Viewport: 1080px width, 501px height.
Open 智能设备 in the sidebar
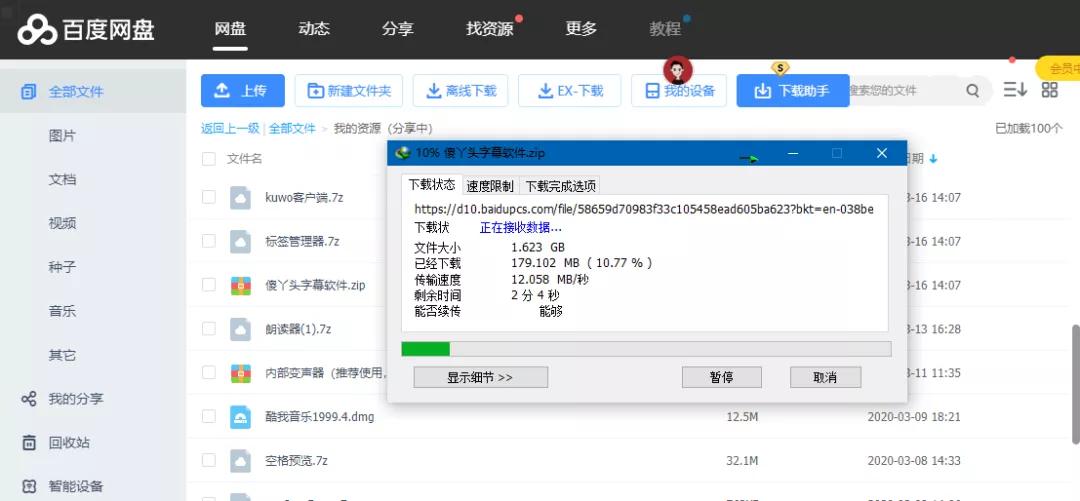point(76,486)
